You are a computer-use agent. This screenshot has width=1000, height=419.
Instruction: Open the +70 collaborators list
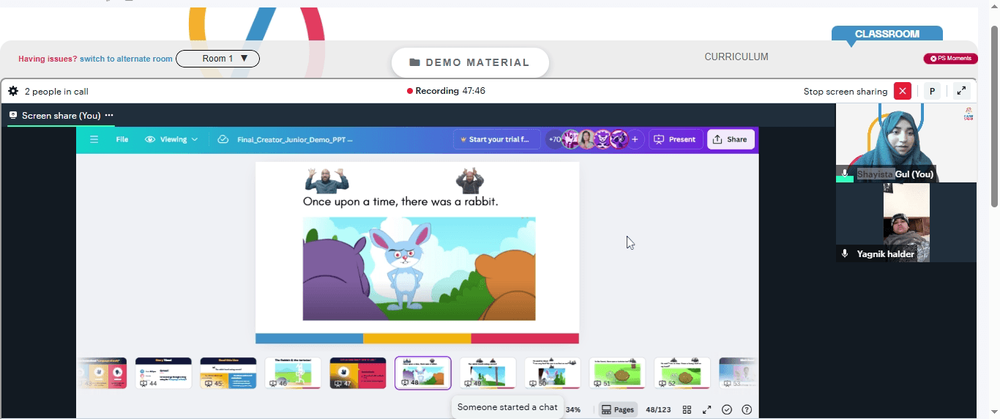click(555, 139)
